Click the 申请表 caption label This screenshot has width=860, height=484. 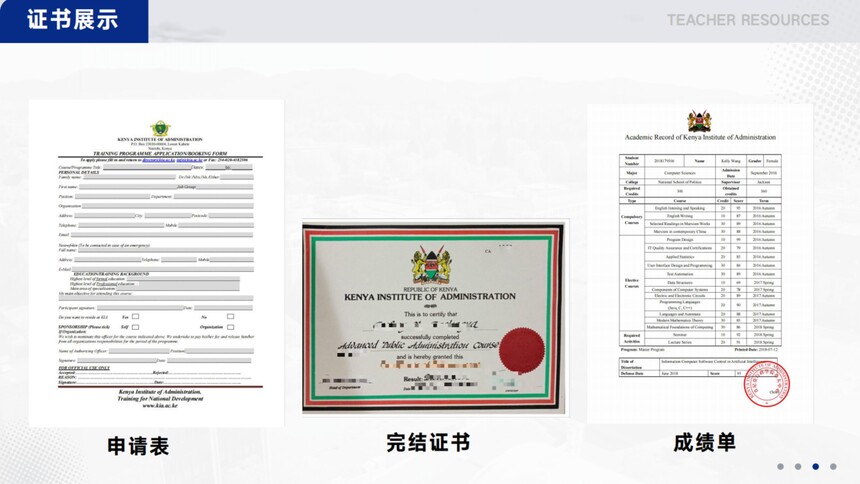tap(138, 446)
